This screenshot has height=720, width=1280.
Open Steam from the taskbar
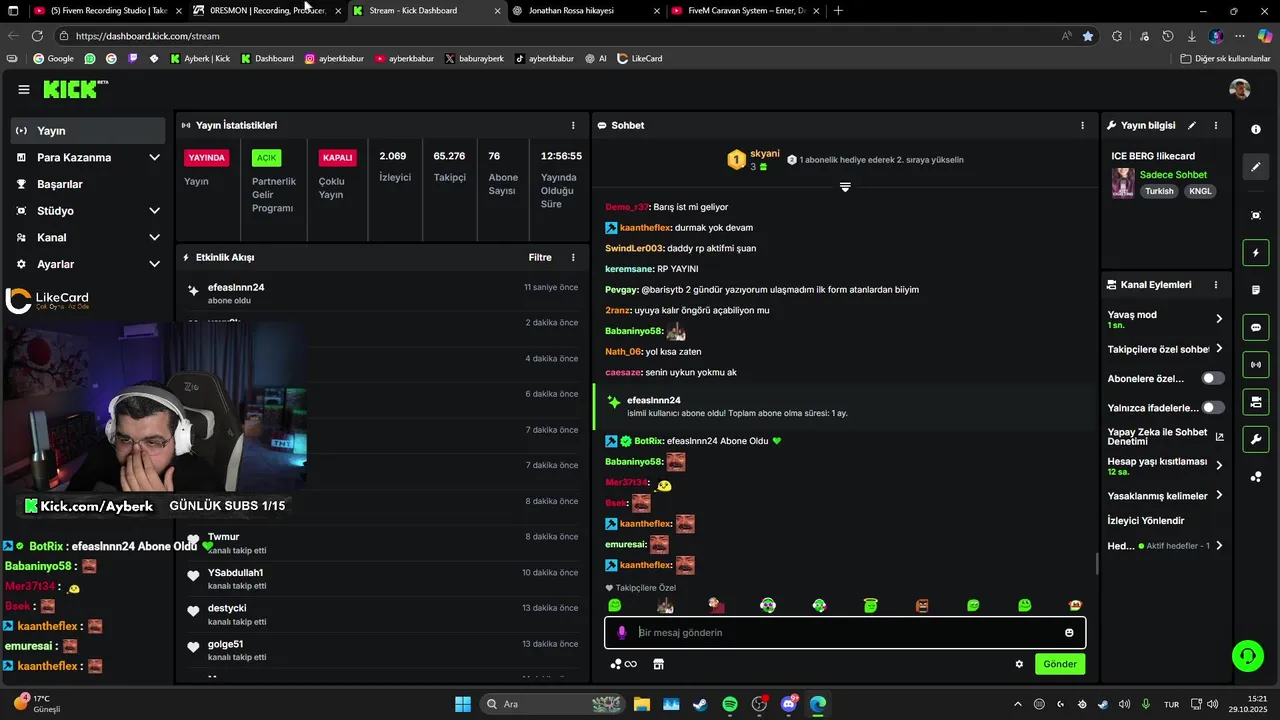700,704
